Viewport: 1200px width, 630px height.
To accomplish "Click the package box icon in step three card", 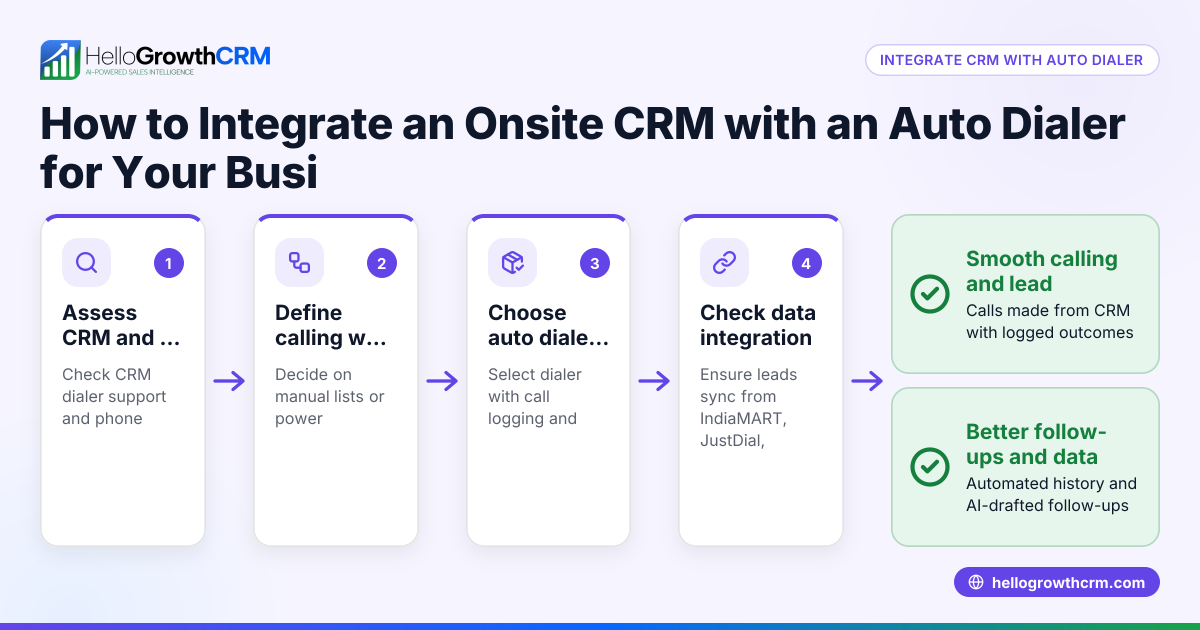I will (x=513, y=263).
